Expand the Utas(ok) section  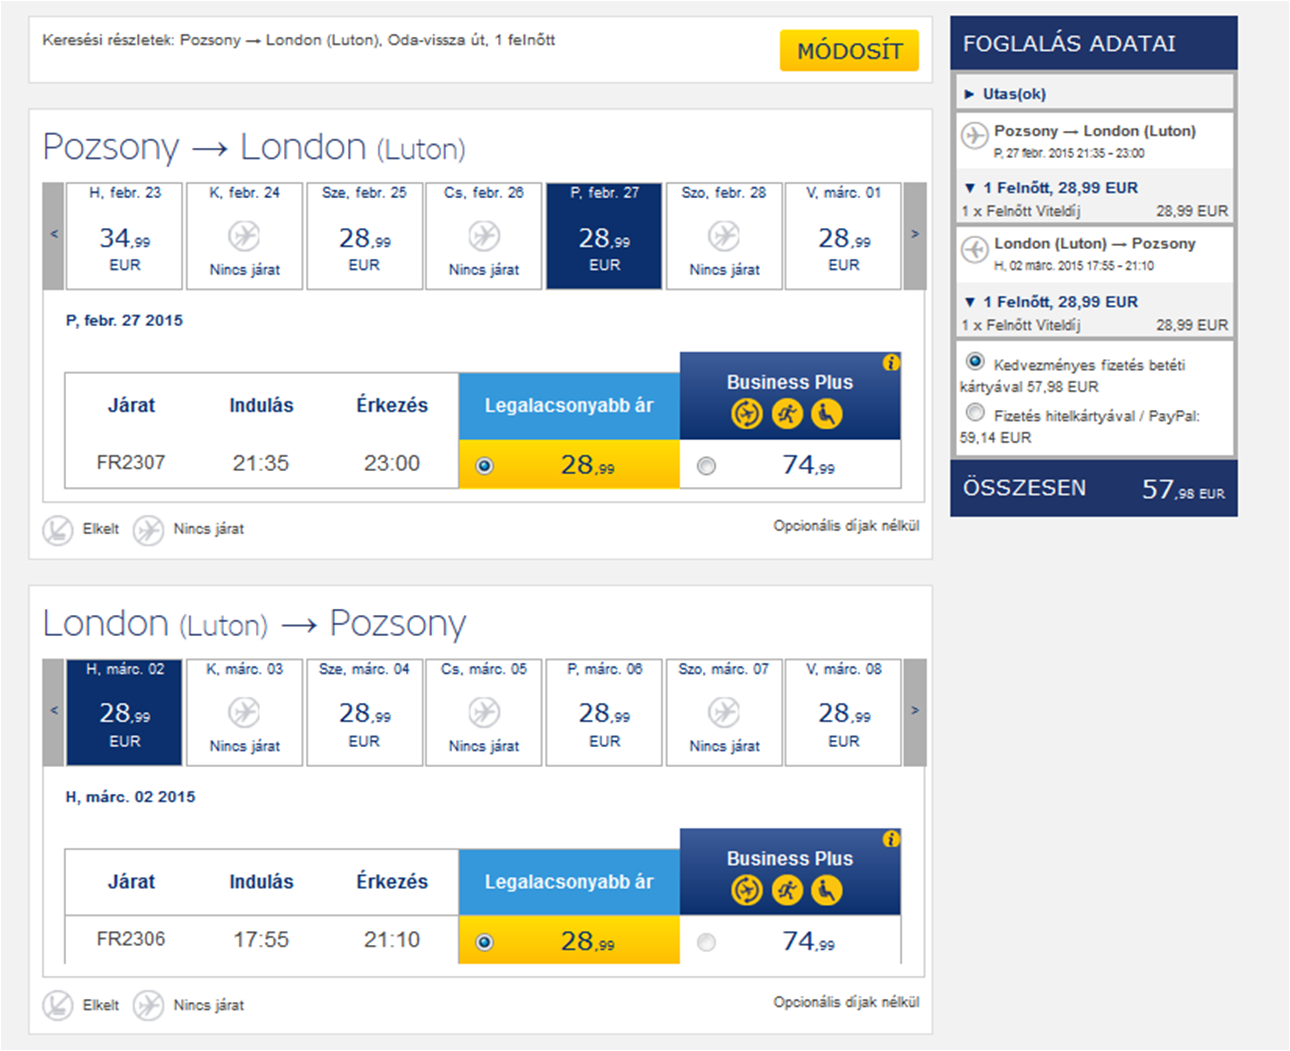(1006, 94)
